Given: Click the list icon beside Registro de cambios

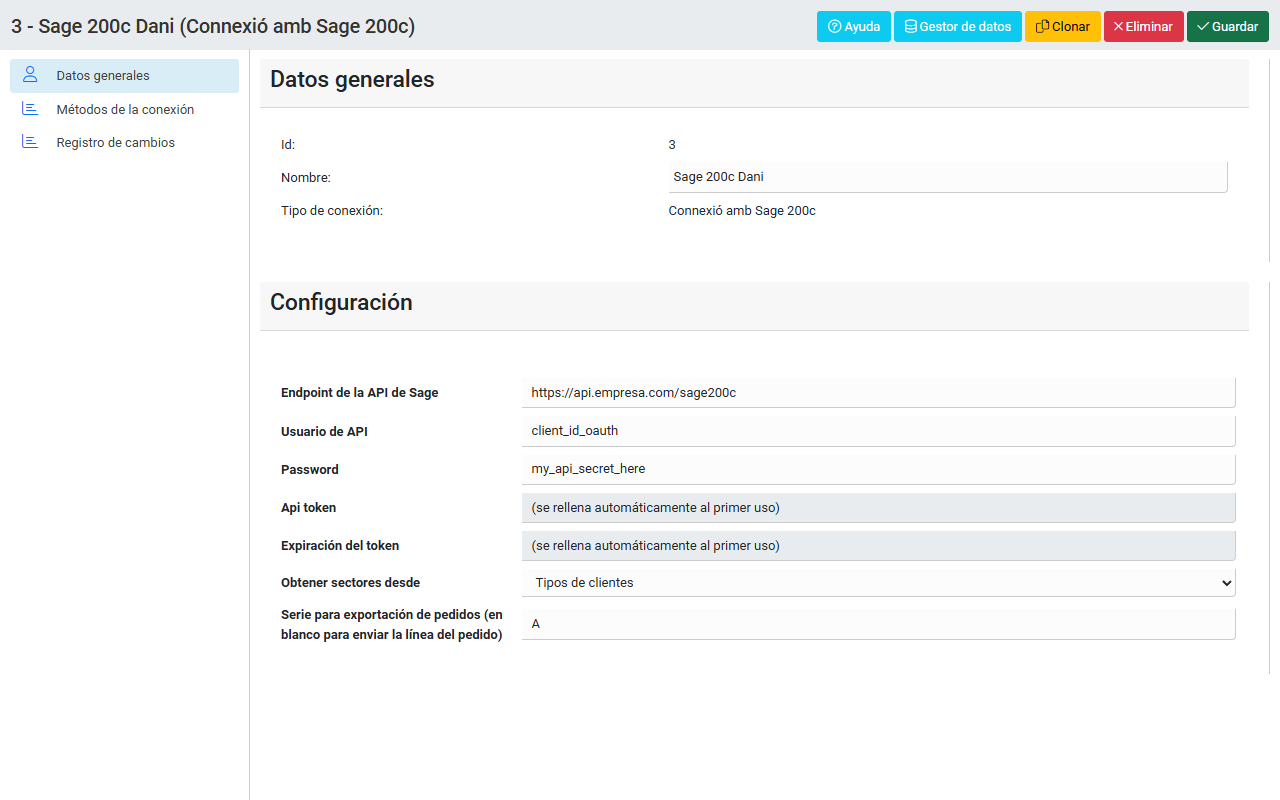Looking at the screenshot, I should (30, 142).
